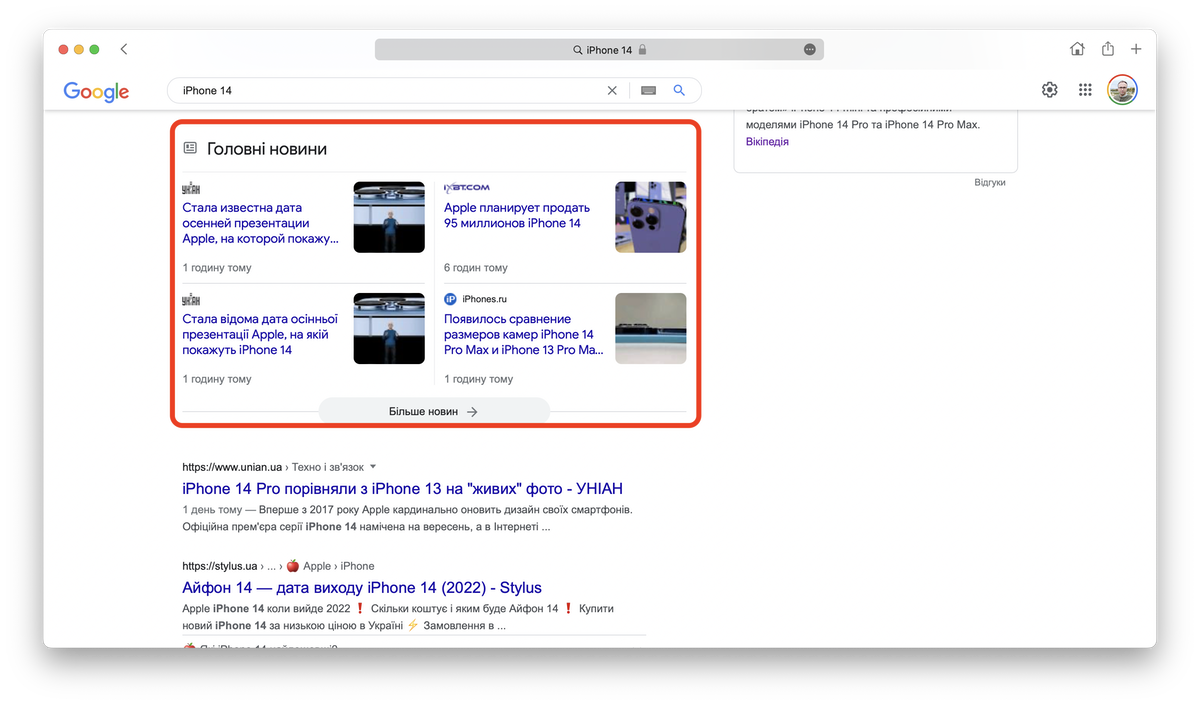Viewport: 1200px width, 705px height.
Task: Click the Safari back arrow
Action: click(124, 49)
